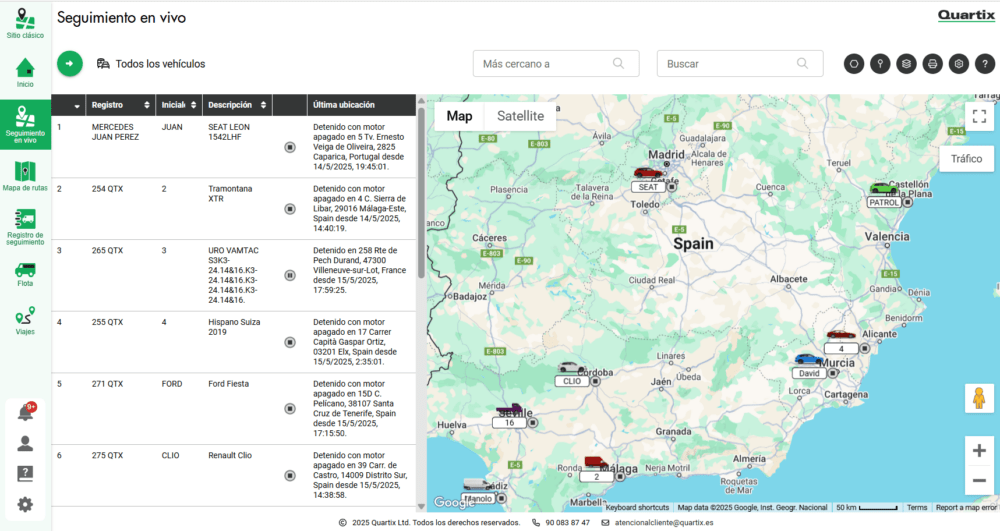Open the Flota section

click(x=25, y=275)
